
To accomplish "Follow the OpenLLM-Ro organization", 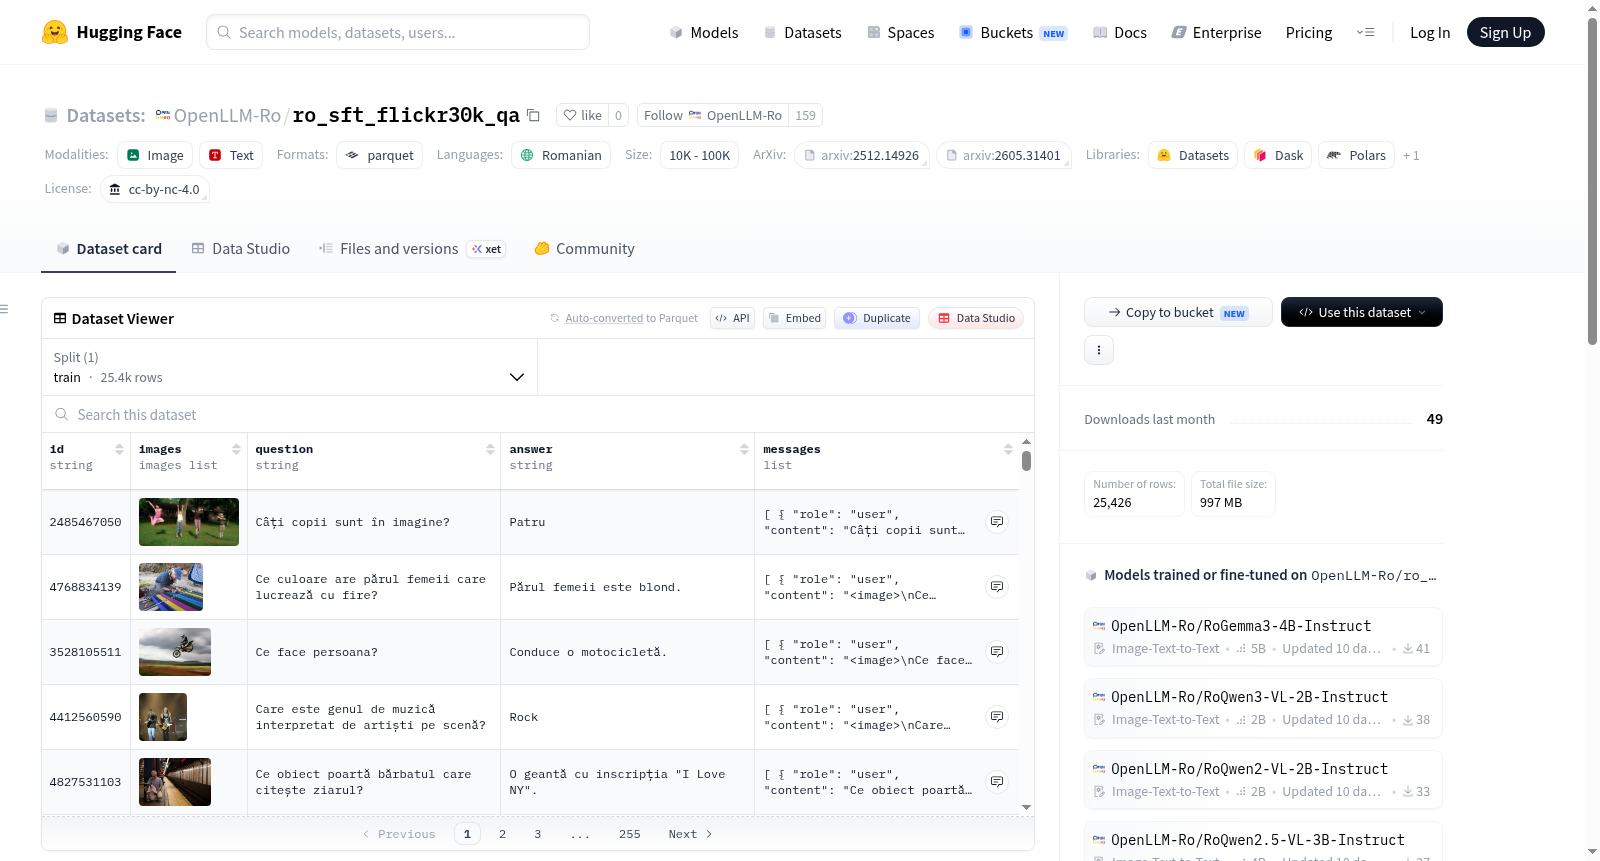I will tap(713, 115).
